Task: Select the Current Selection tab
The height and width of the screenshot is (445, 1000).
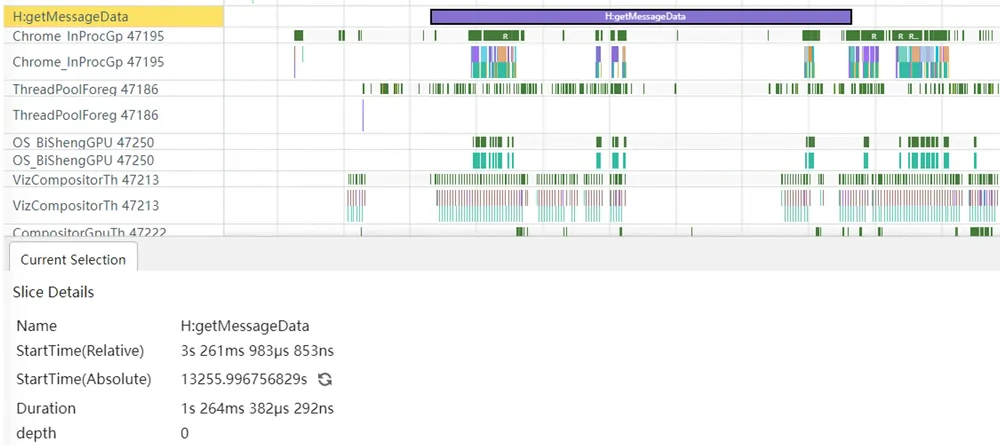Action: (73, 259)
